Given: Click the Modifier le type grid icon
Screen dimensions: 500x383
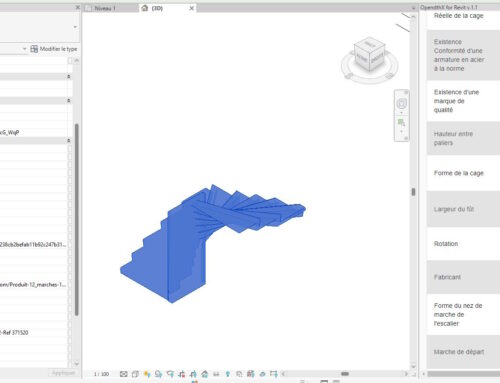Looking at the screenshot, I should [34, 49].
